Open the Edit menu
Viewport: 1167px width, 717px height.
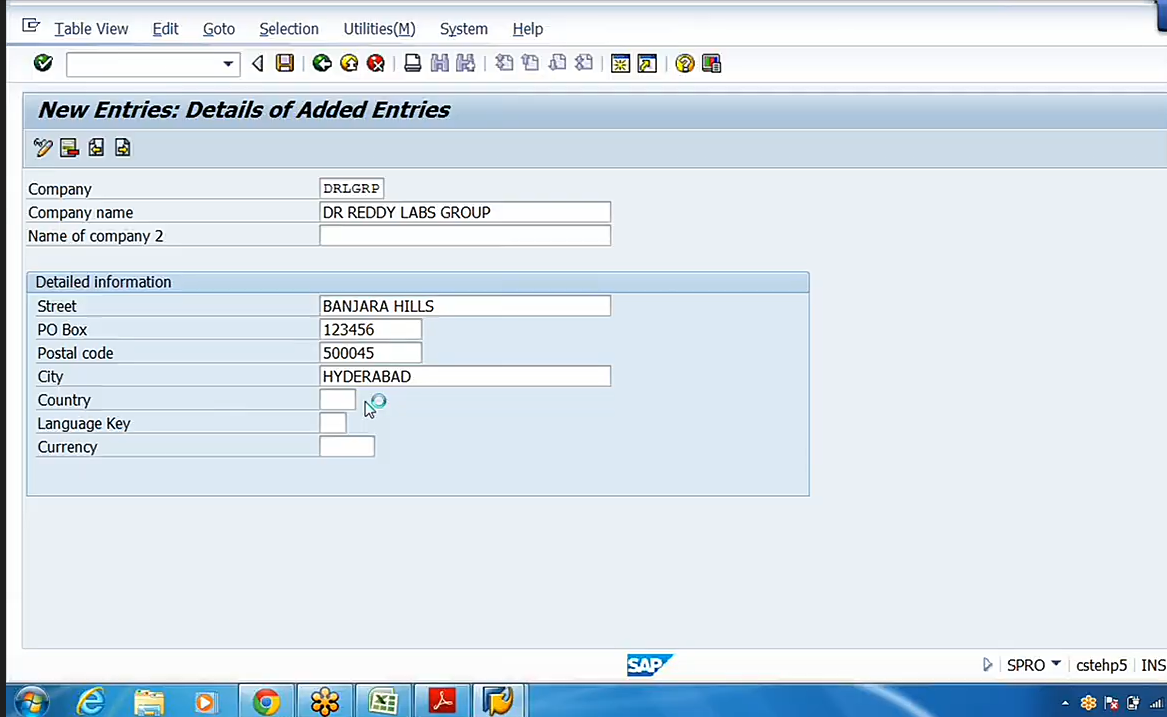[165, 29]
